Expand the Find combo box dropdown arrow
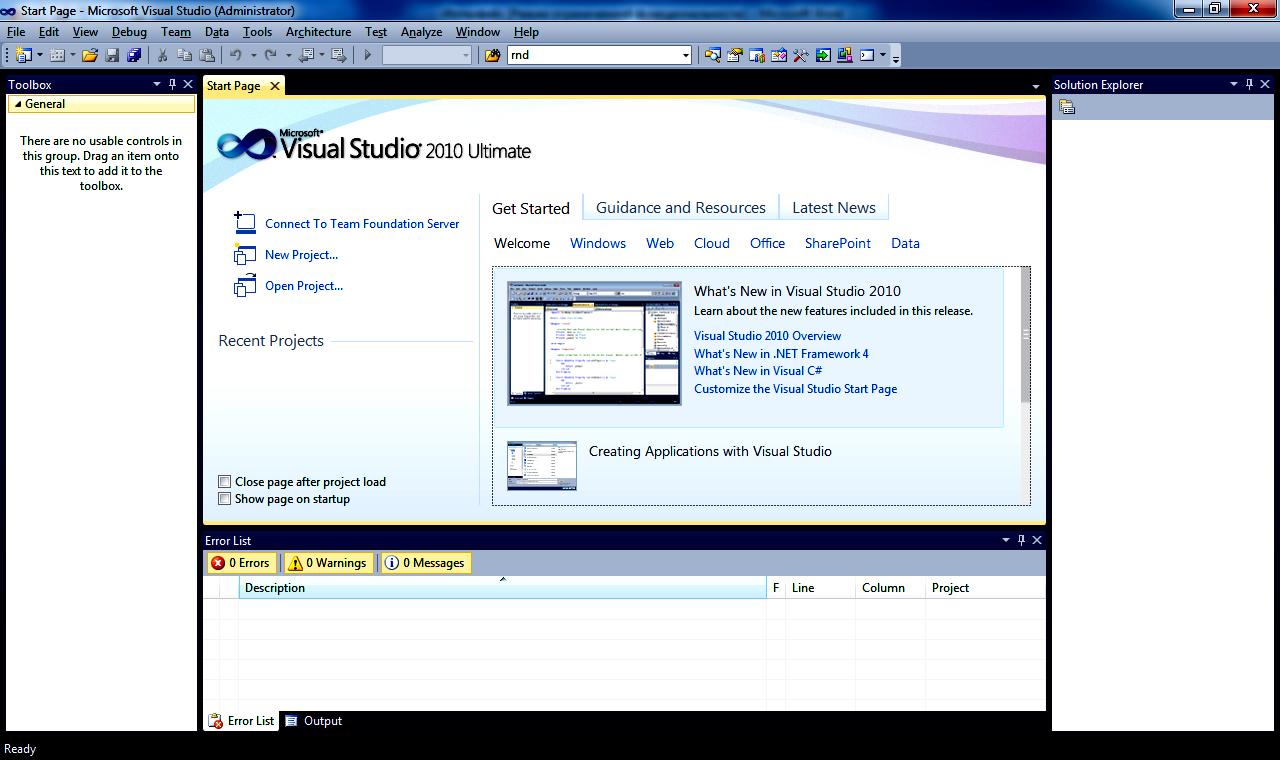The height and width of the screenshot is (760, 1280). (685, 55)
